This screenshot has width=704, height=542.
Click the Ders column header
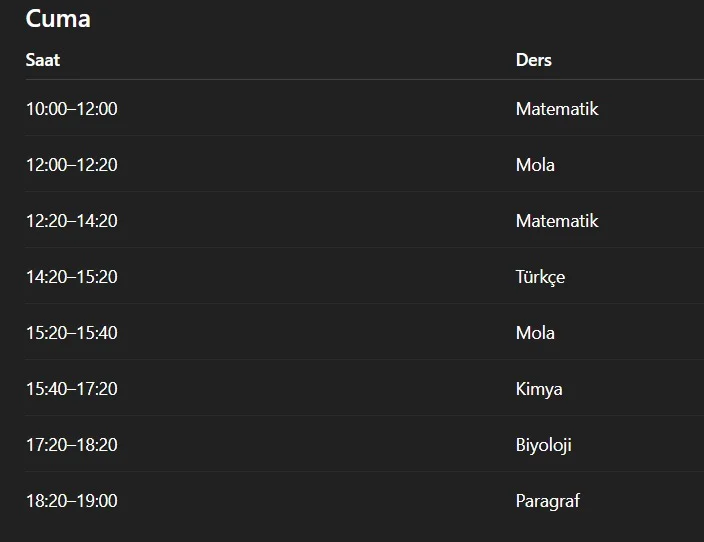[533, 60]
